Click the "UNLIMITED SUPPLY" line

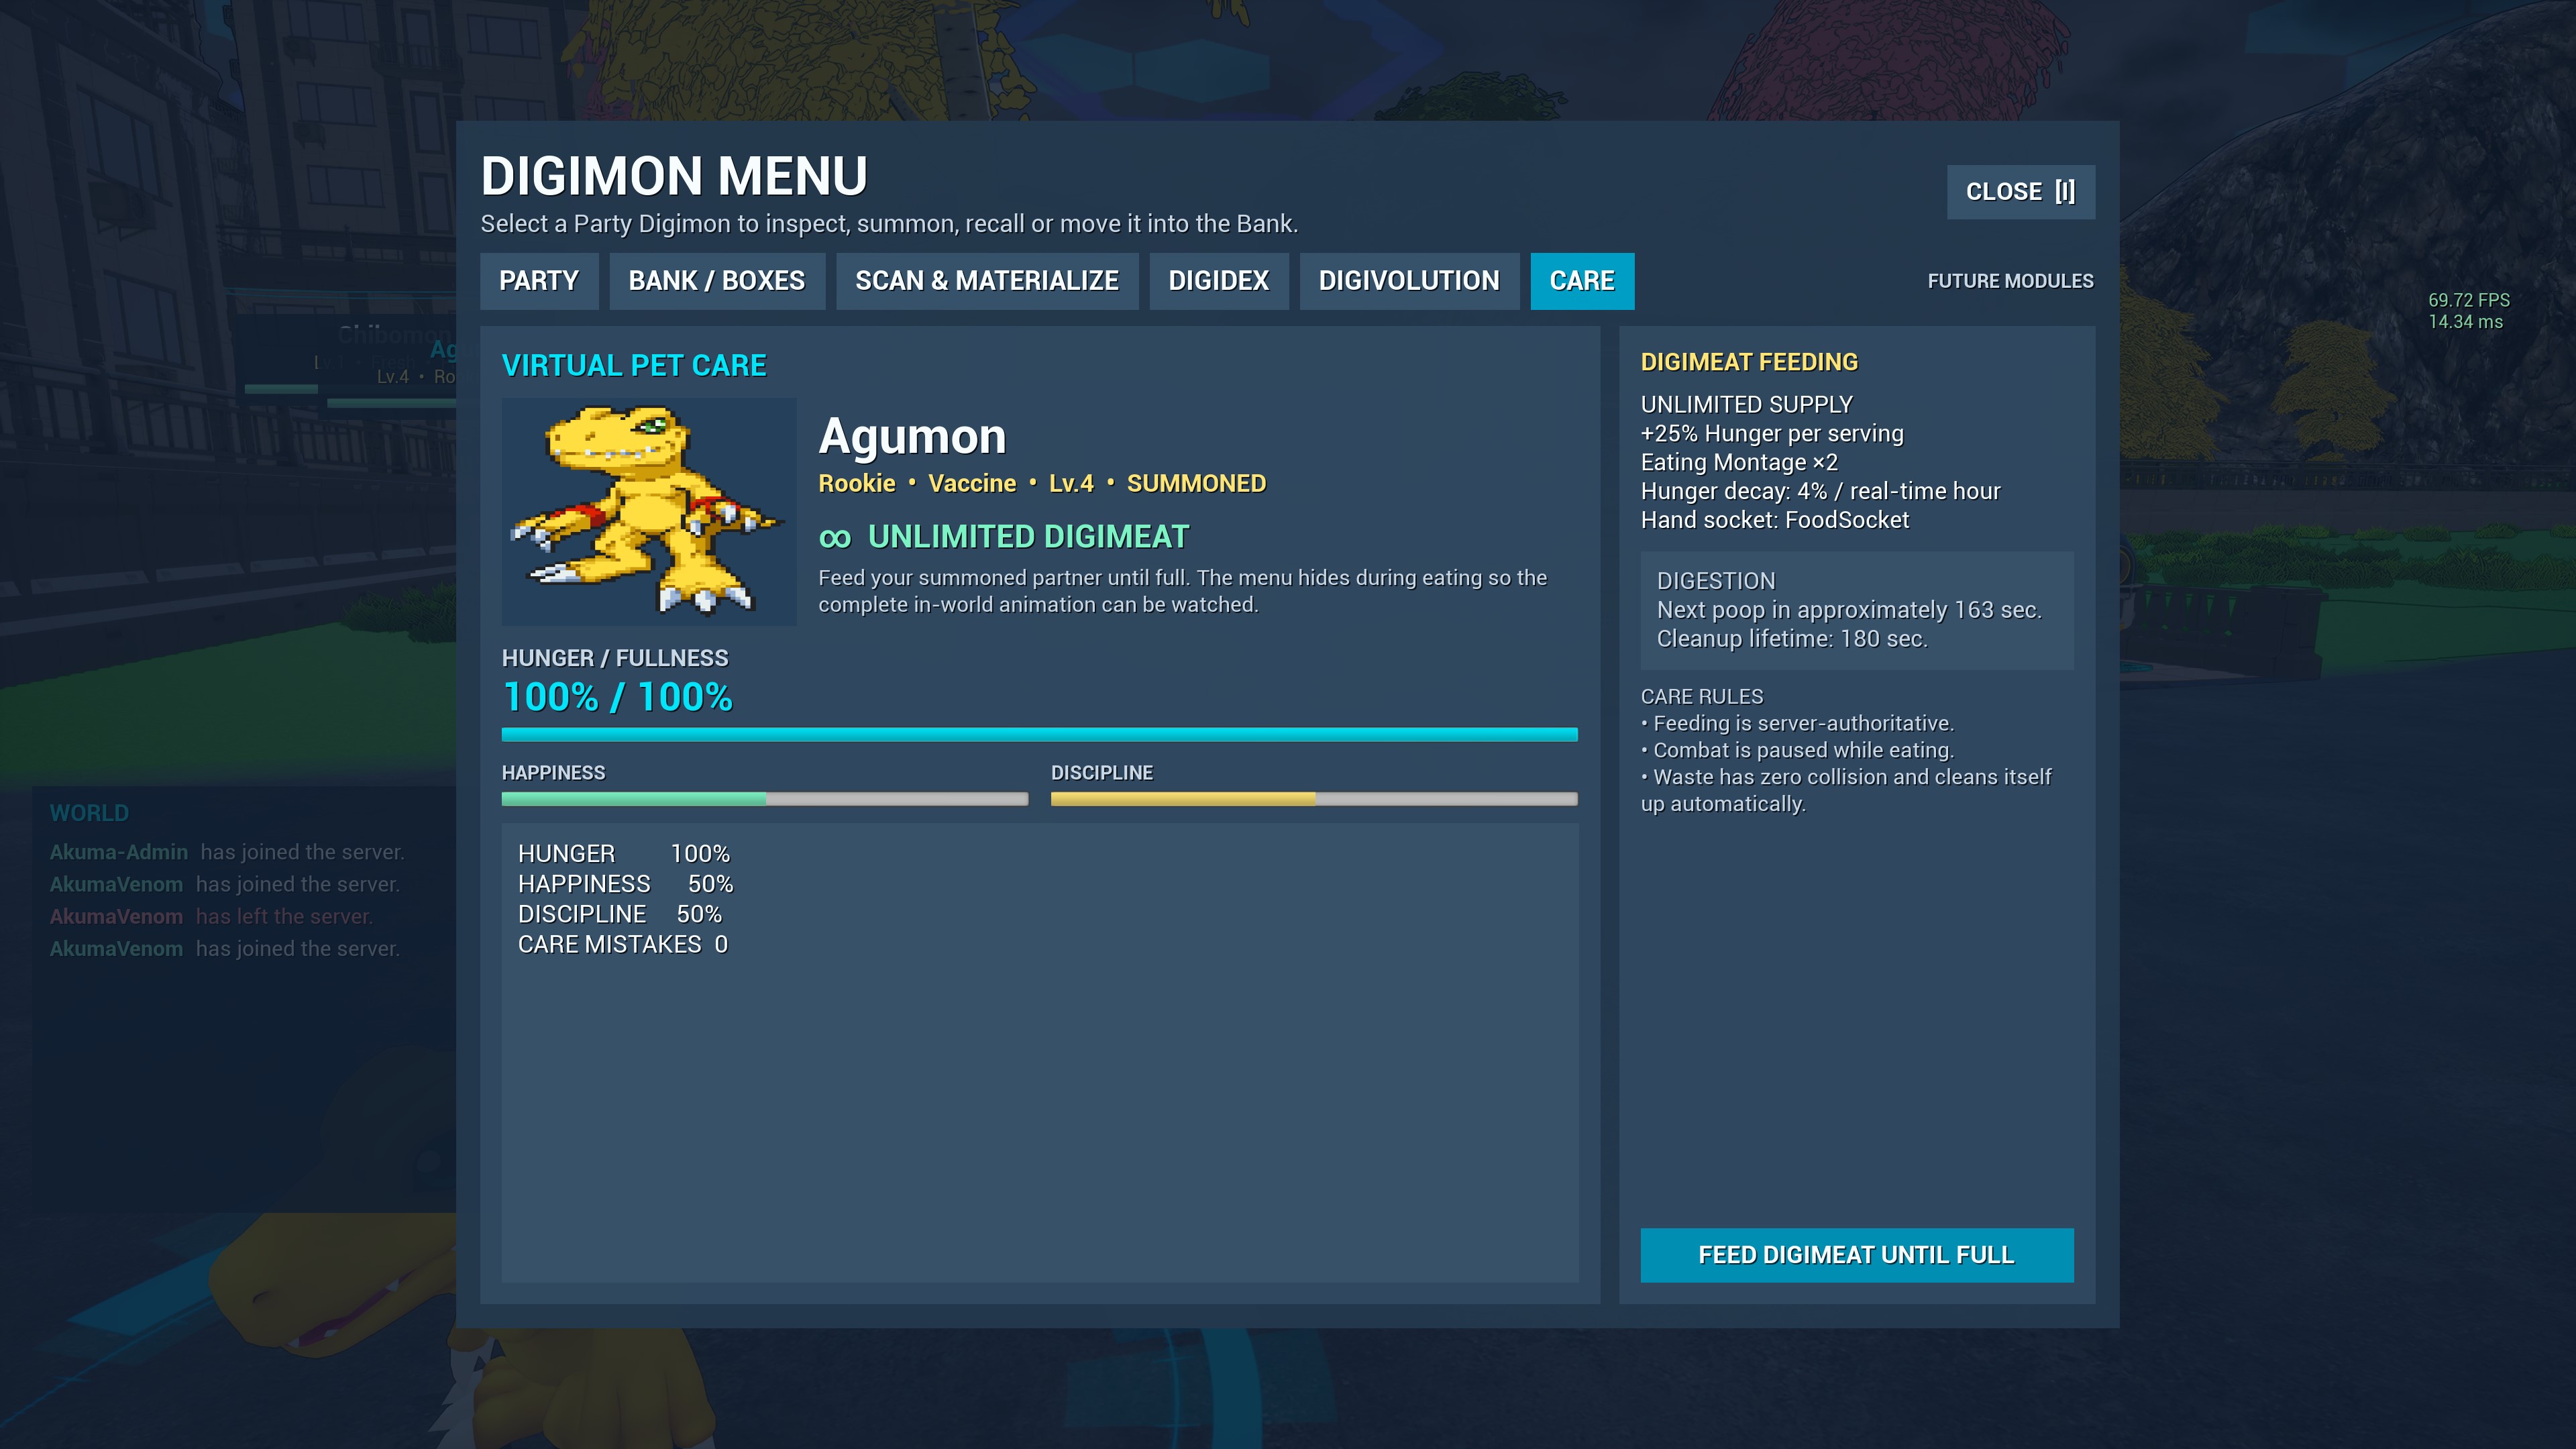1747,405
